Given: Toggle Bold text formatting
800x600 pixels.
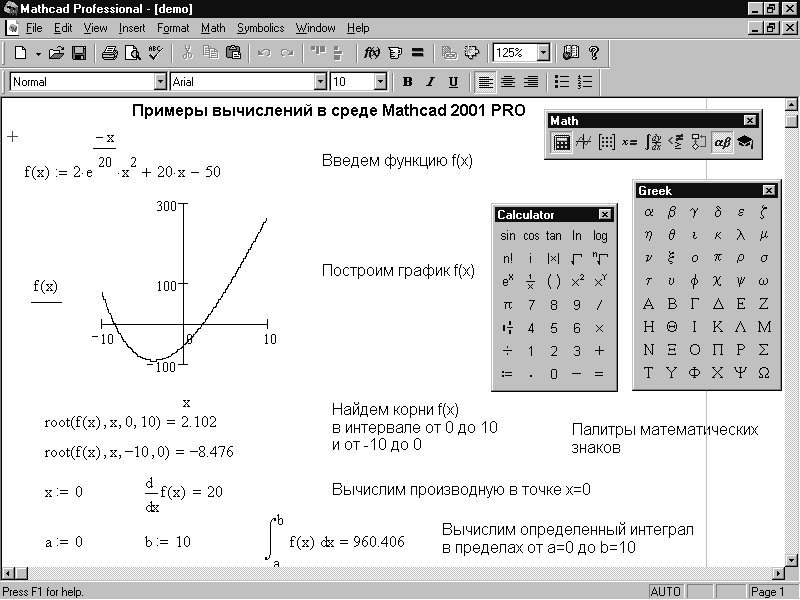Looking at the screenshot, I should click(407, 82).
